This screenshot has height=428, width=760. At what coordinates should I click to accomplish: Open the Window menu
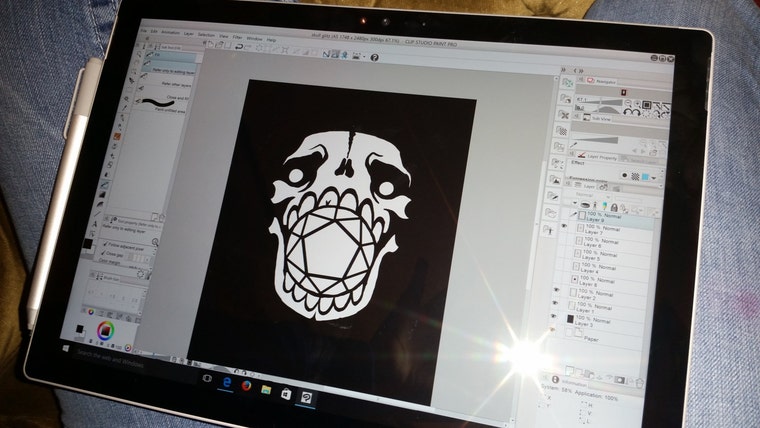click(254, 38)
